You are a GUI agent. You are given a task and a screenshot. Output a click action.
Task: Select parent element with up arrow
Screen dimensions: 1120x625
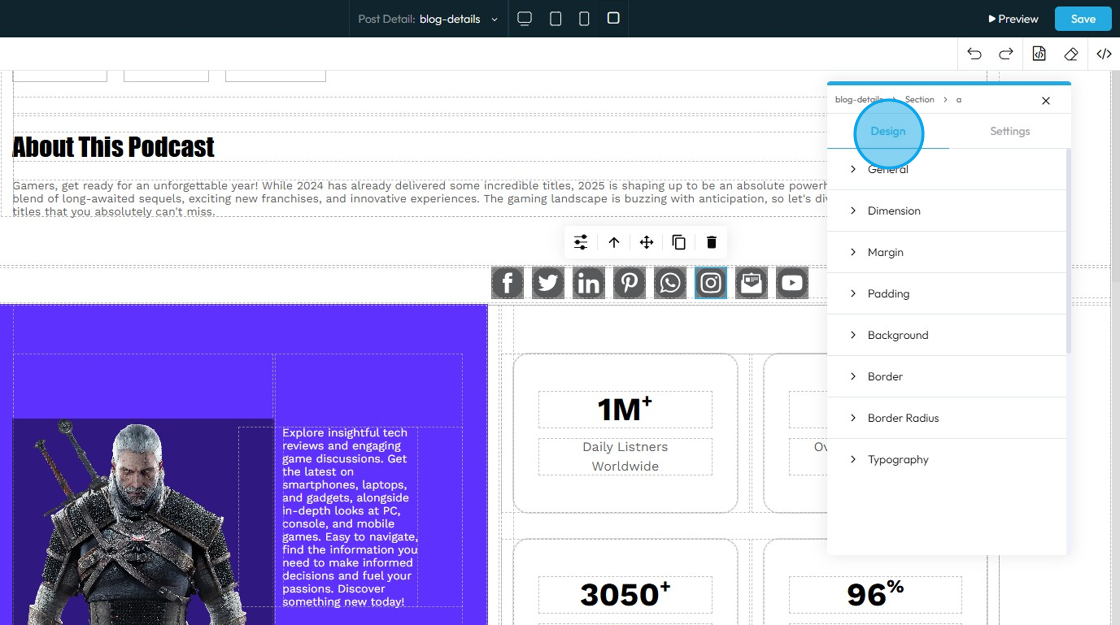point(614,242)
